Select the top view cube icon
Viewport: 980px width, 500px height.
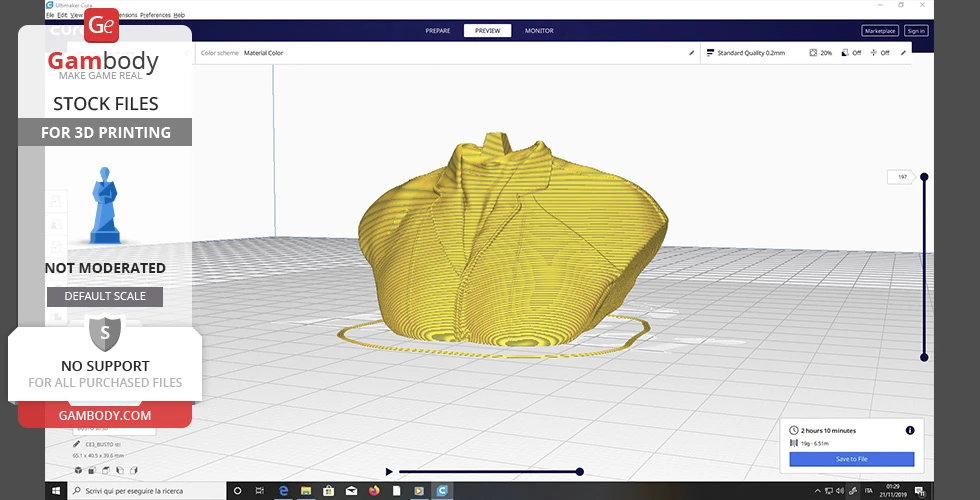pyautogui.click(x=106, y=470)
